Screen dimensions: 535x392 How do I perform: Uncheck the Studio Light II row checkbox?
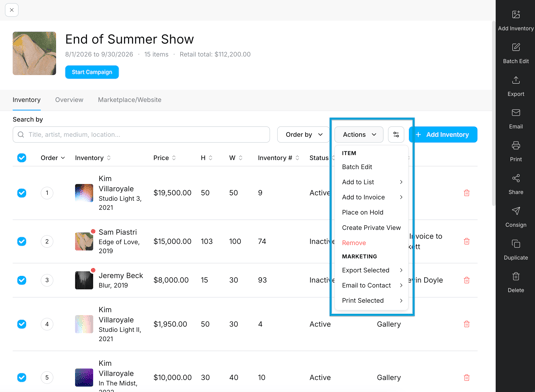coord(21,324)
